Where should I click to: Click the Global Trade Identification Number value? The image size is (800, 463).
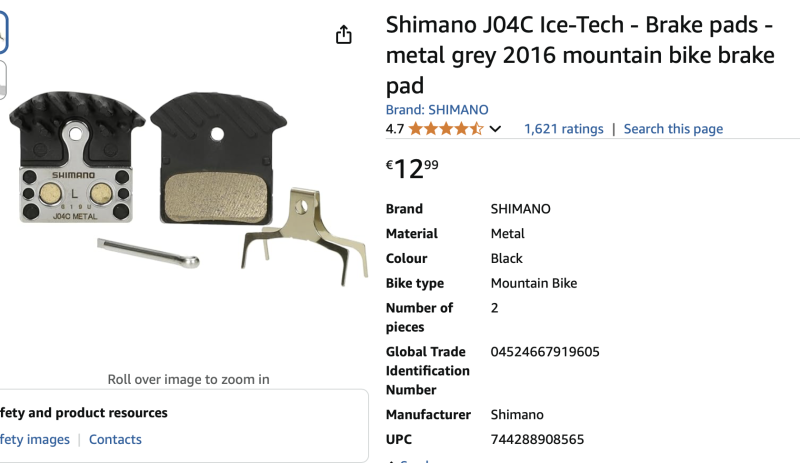[545, 352]
